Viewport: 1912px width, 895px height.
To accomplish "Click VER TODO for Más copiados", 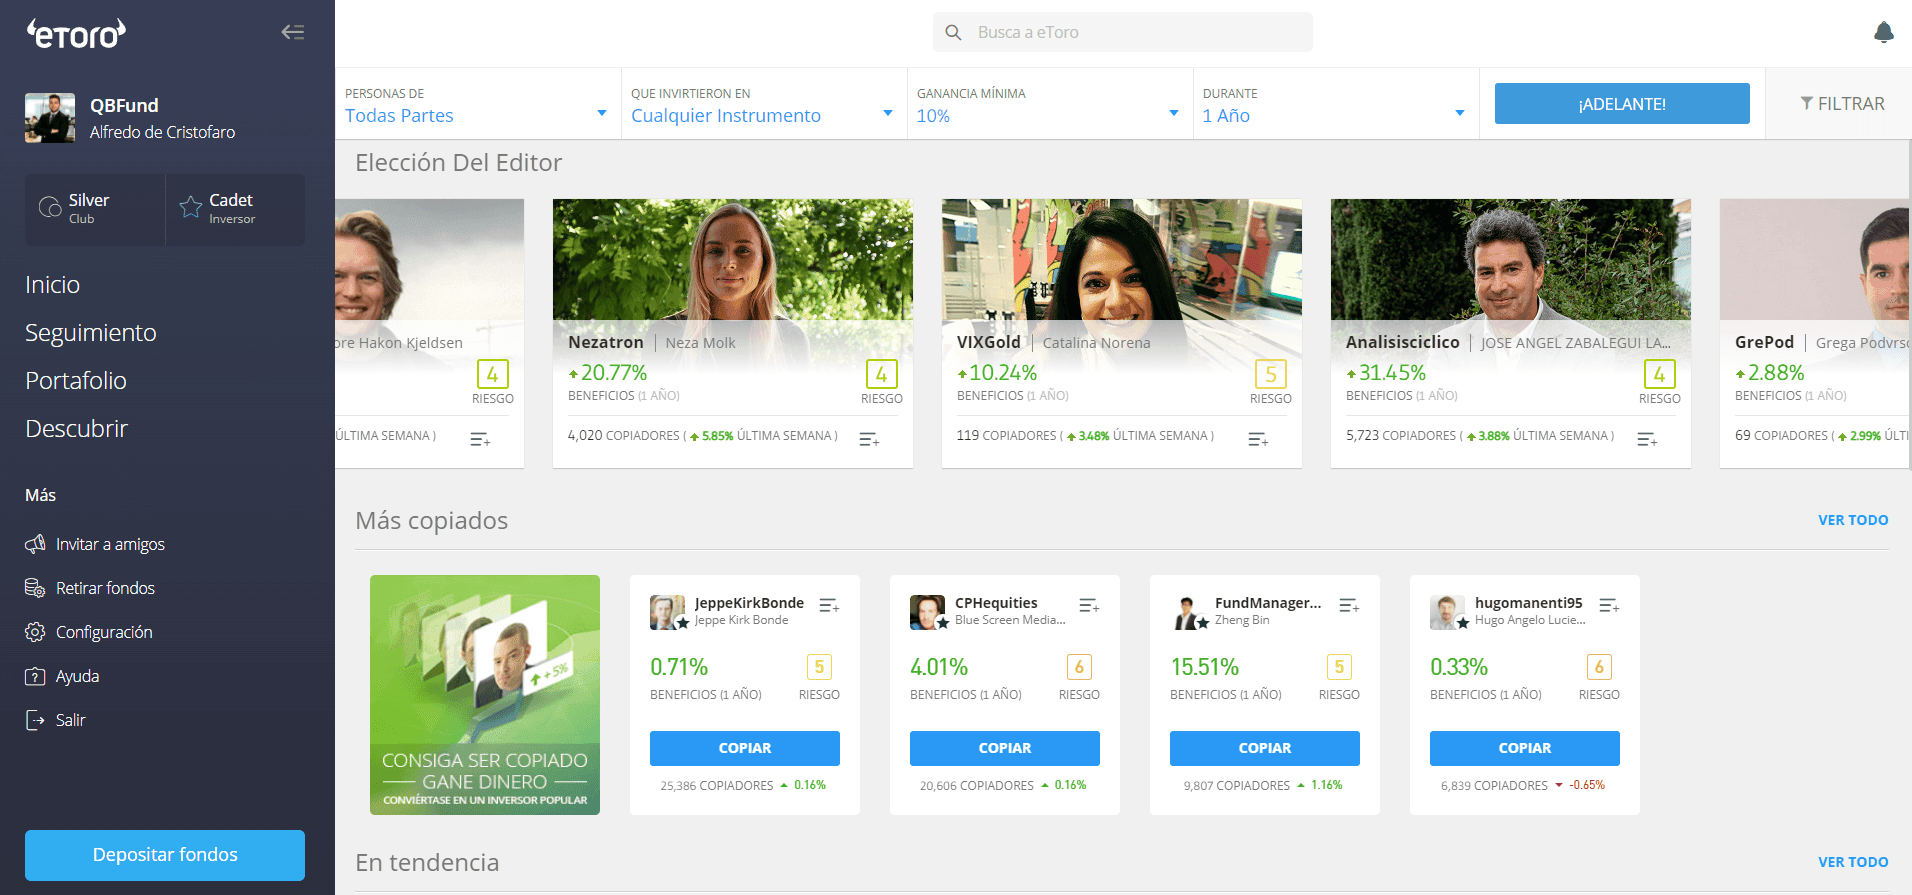I will (1853, 520).
